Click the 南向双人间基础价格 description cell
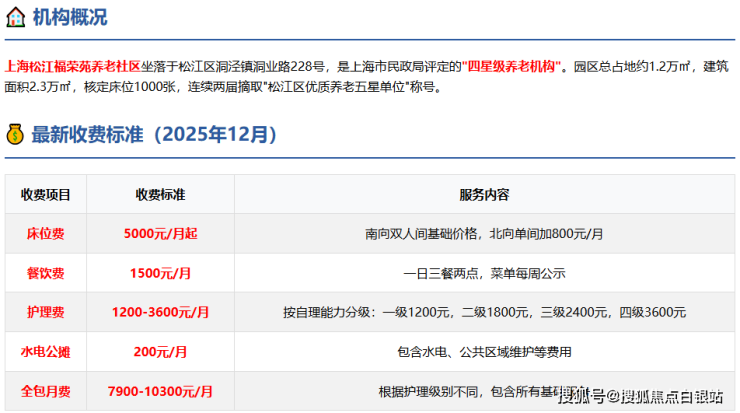The width and height of the screenshot is (740, 413). pos(484,234)
